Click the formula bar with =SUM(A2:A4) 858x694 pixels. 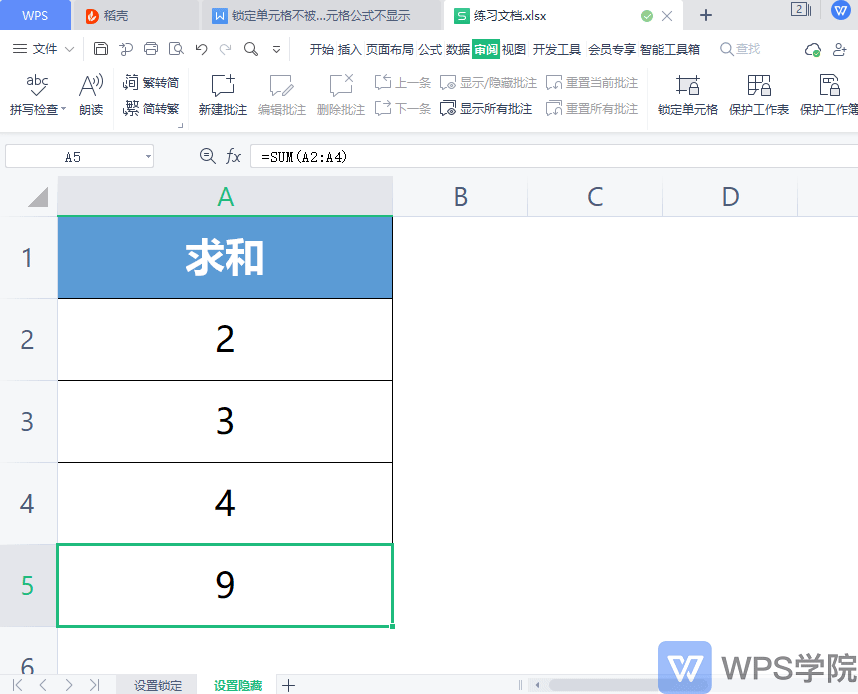(554, 157)
